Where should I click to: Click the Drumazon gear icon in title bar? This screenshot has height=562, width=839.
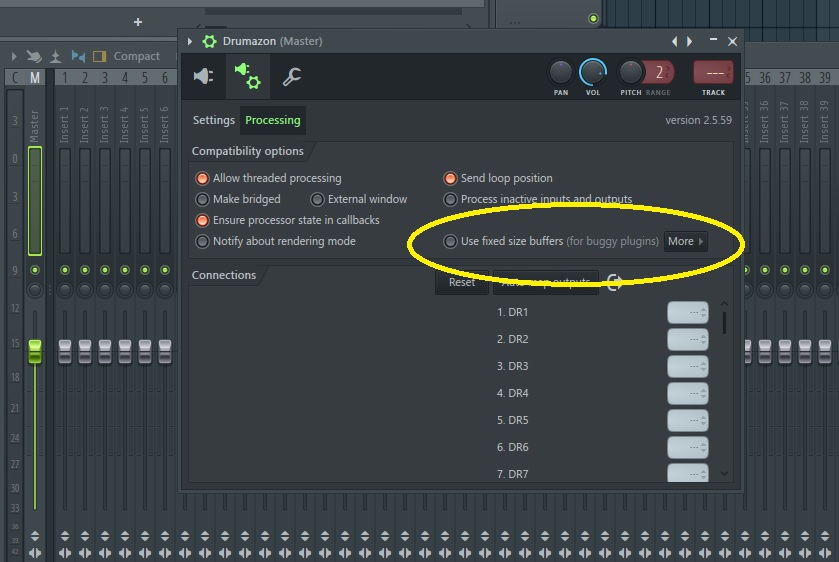coord(209,41)
